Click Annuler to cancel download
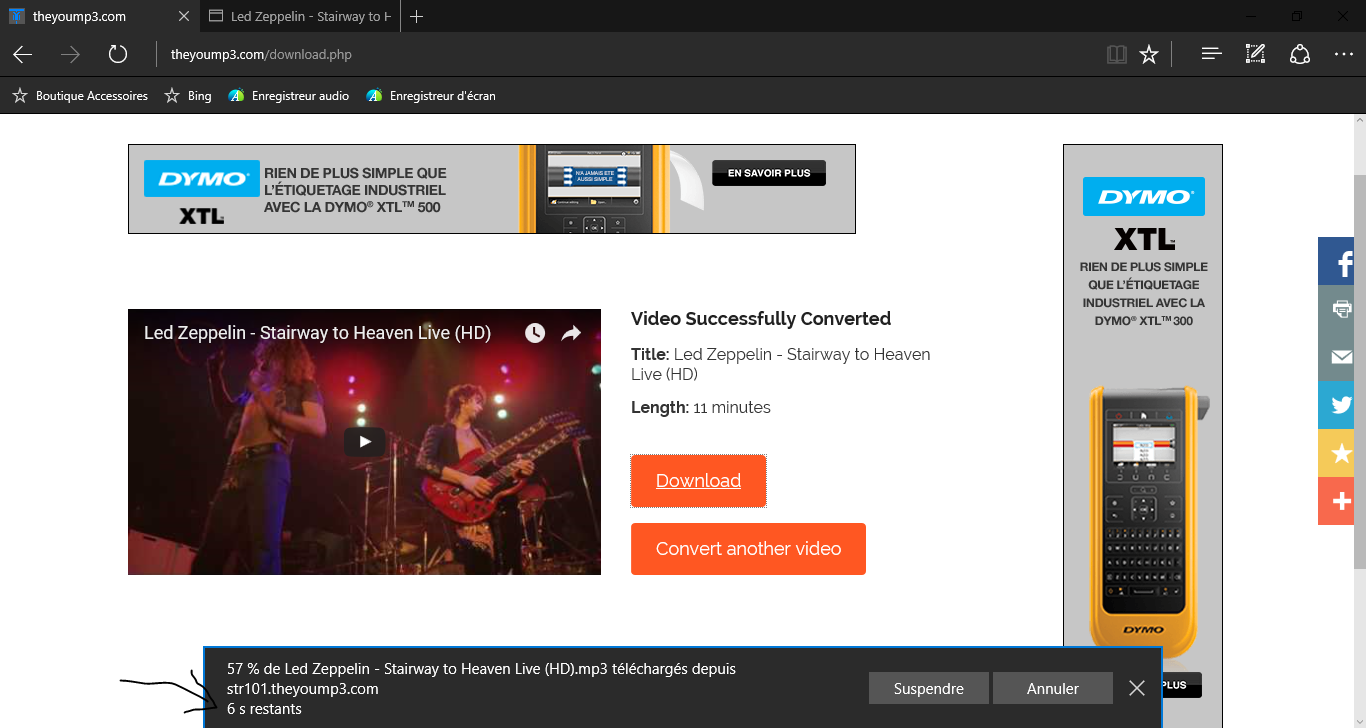The width and height of the screenshot is (1366, 728). tap(1053, 688)
